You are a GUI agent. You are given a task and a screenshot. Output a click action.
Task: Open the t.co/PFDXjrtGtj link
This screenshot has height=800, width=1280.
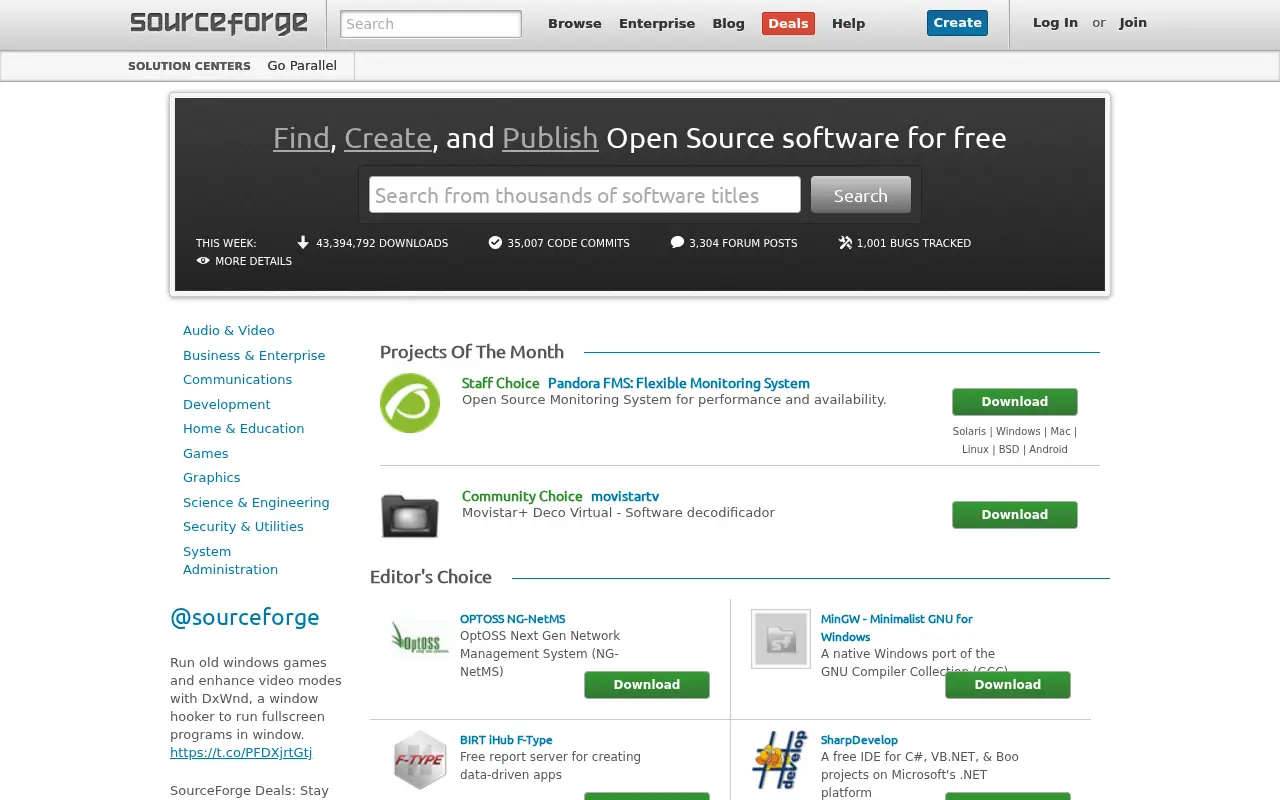[x=241, y=753]
